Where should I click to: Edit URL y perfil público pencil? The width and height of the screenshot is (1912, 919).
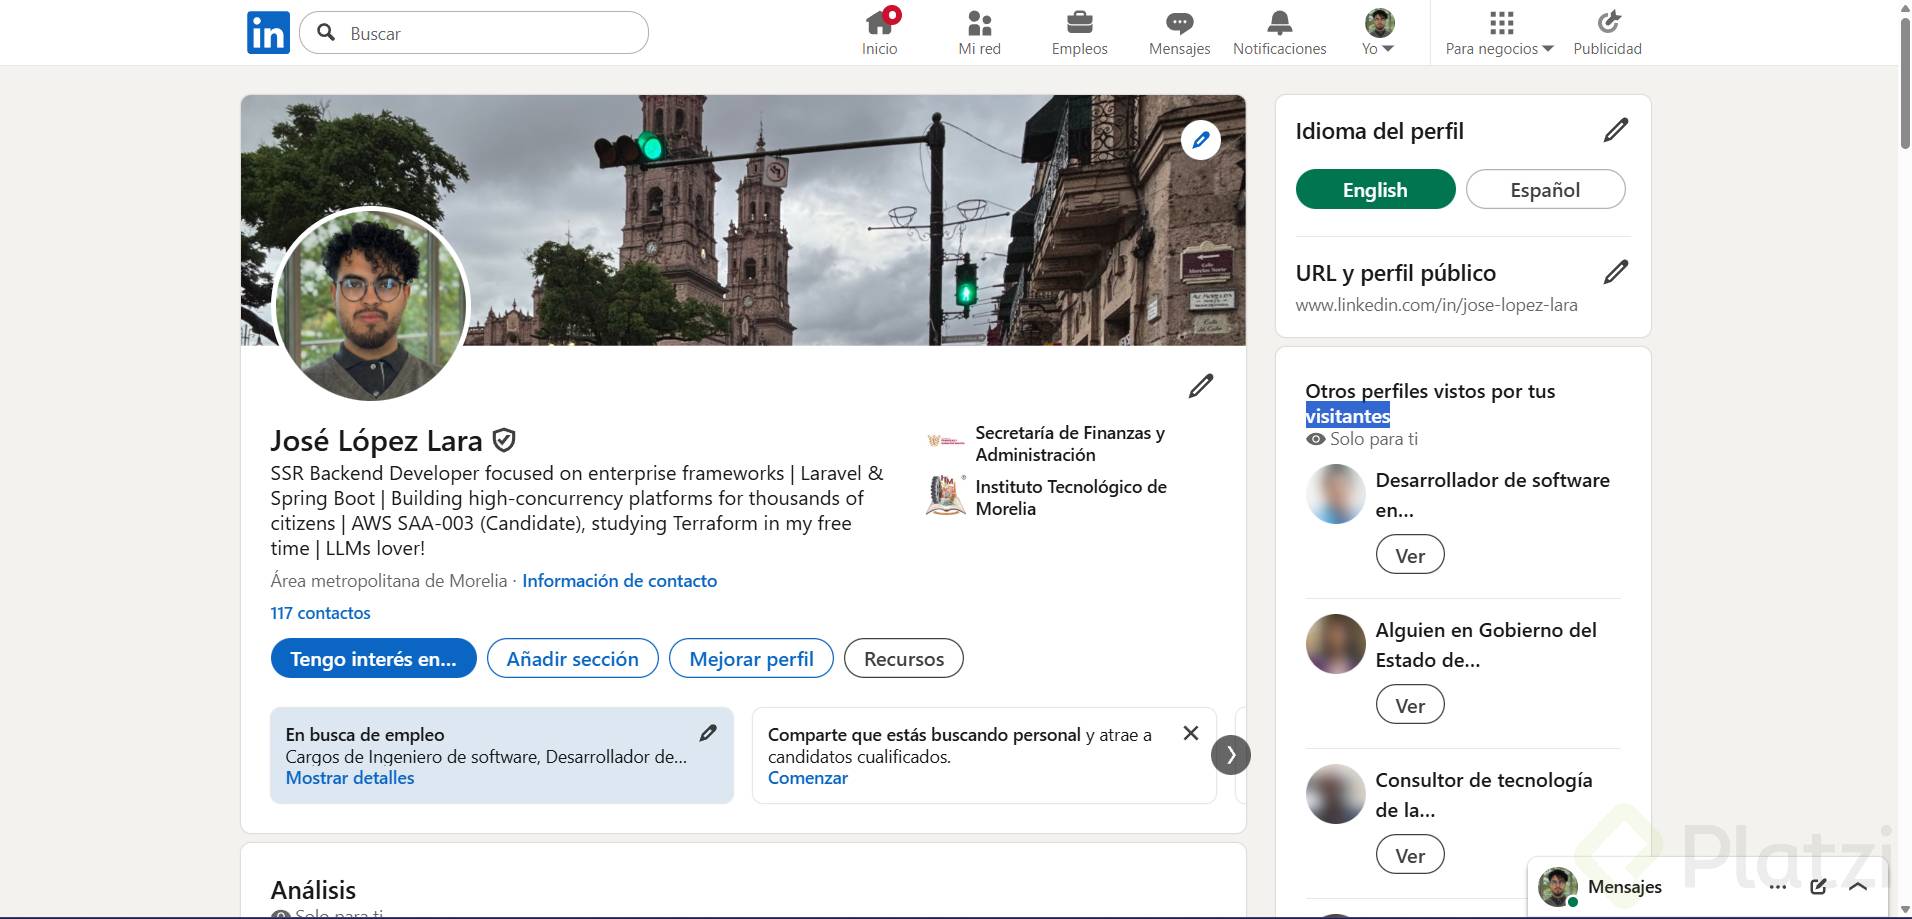coord(1616,272)
